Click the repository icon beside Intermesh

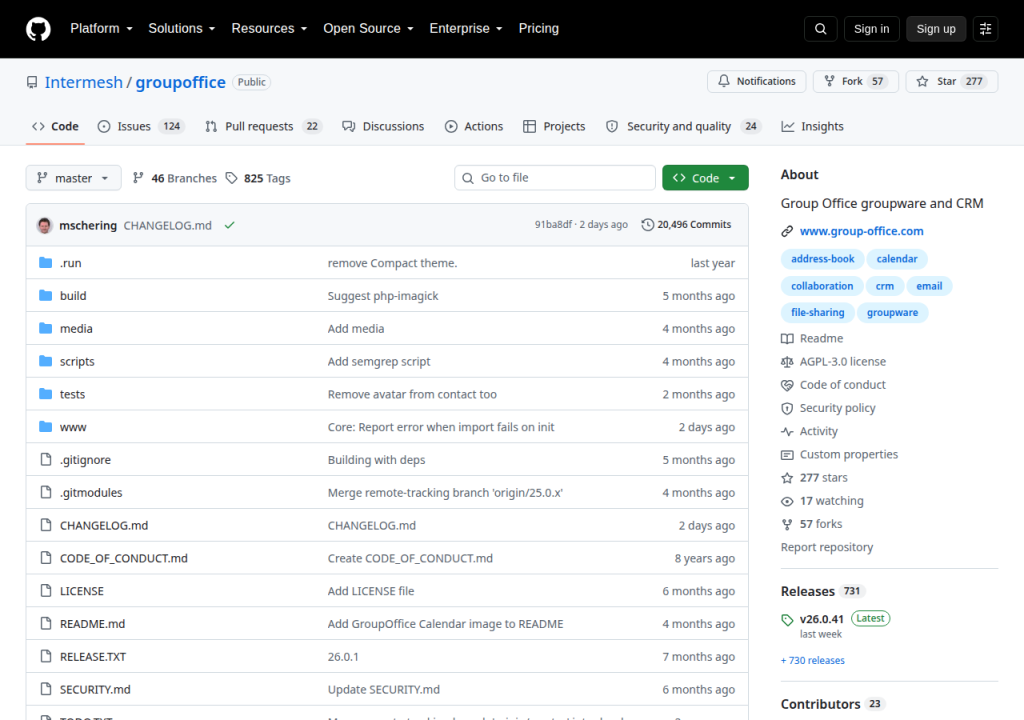pyautogui.click(x=32, y=82)
